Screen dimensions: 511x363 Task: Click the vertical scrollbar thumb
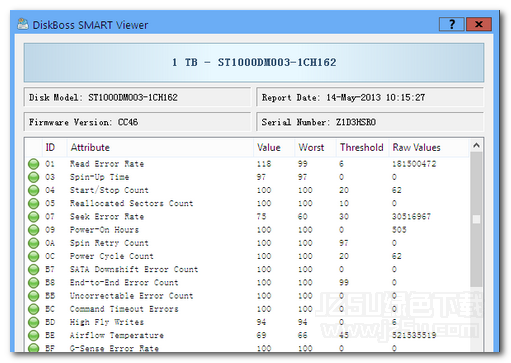pos(476,219)
